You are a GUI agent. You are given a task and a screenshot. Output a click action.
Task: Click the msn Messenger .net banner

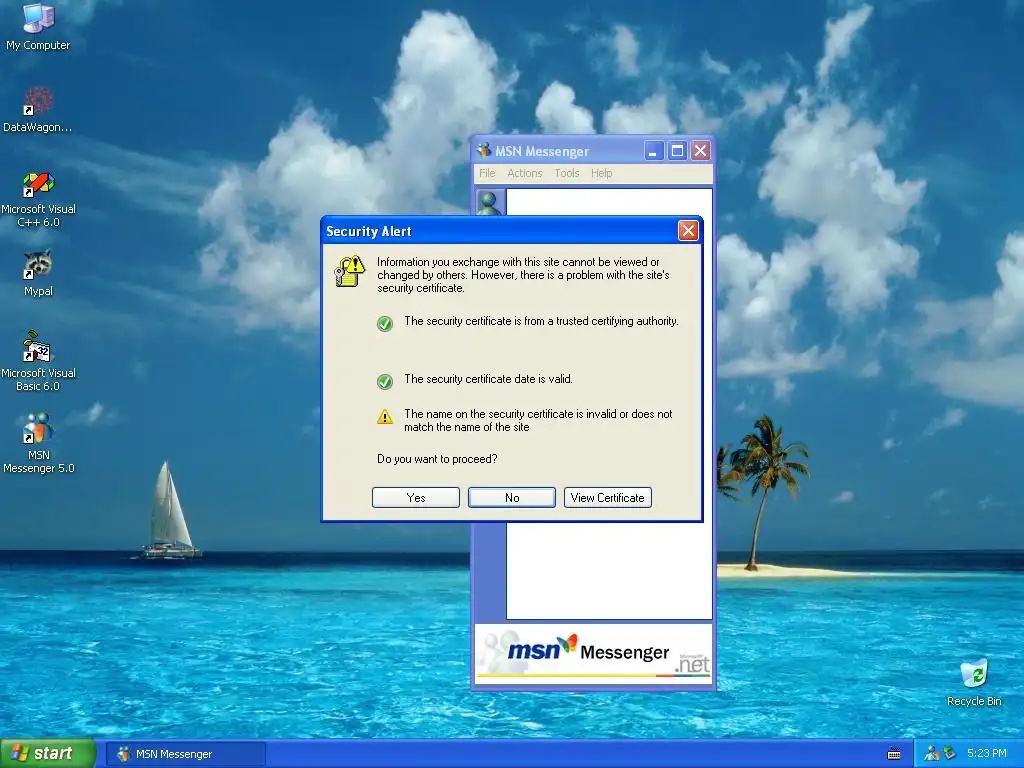[593, 654]
